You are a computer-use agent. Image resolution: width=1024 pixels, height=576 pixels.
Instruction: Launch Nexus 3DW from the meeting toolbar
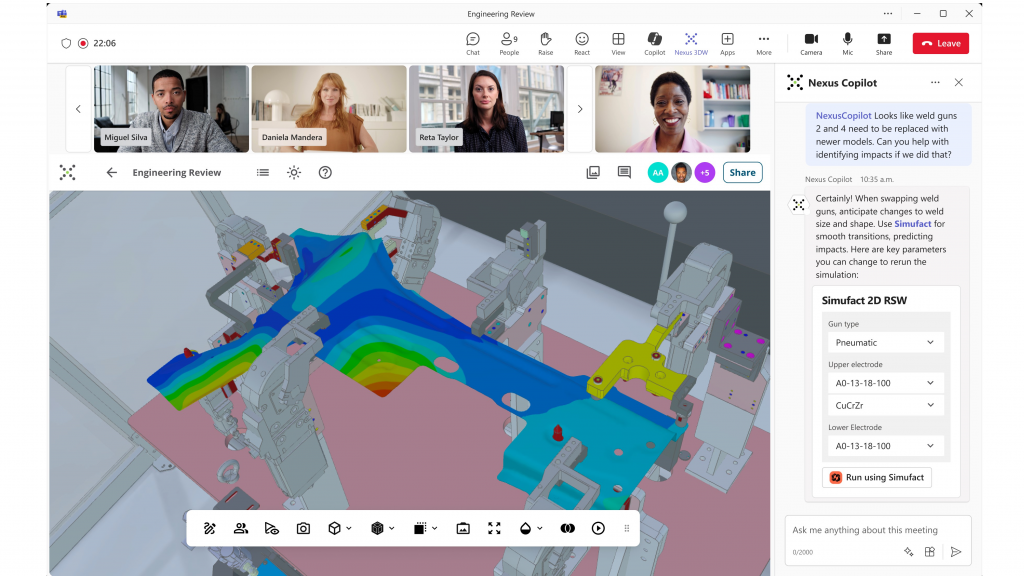(691, 42)
